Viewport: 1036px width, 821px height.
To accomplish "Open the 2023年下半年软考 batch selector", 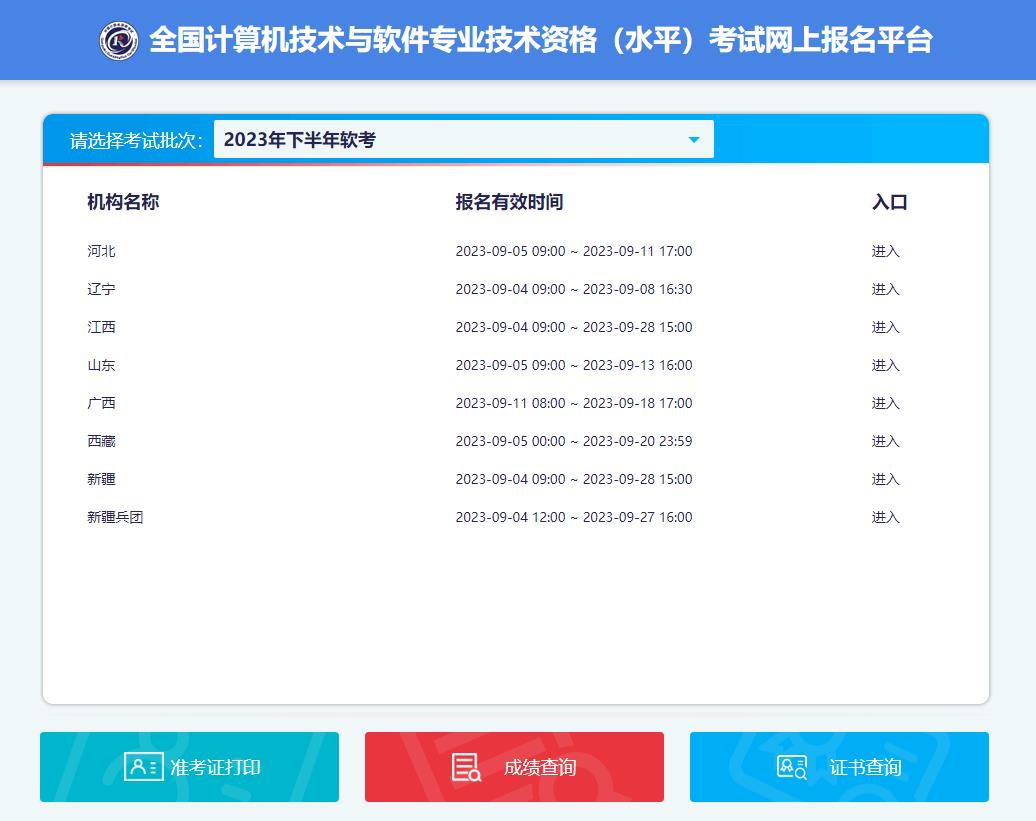I will (x=450, y=140).
